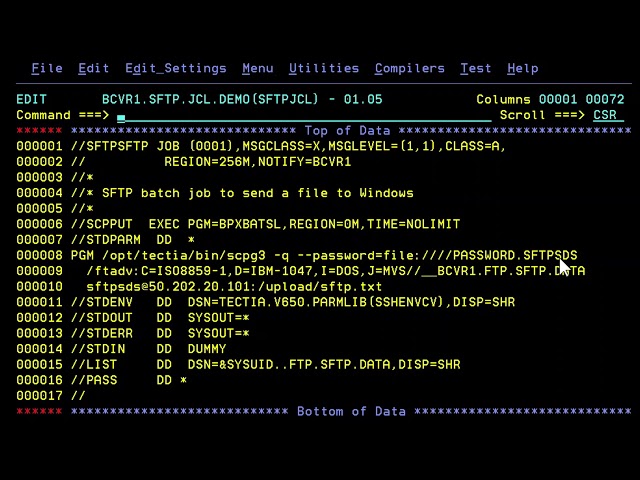
Task: Click line number 000008 prefix area
Action: pos(39,255)
